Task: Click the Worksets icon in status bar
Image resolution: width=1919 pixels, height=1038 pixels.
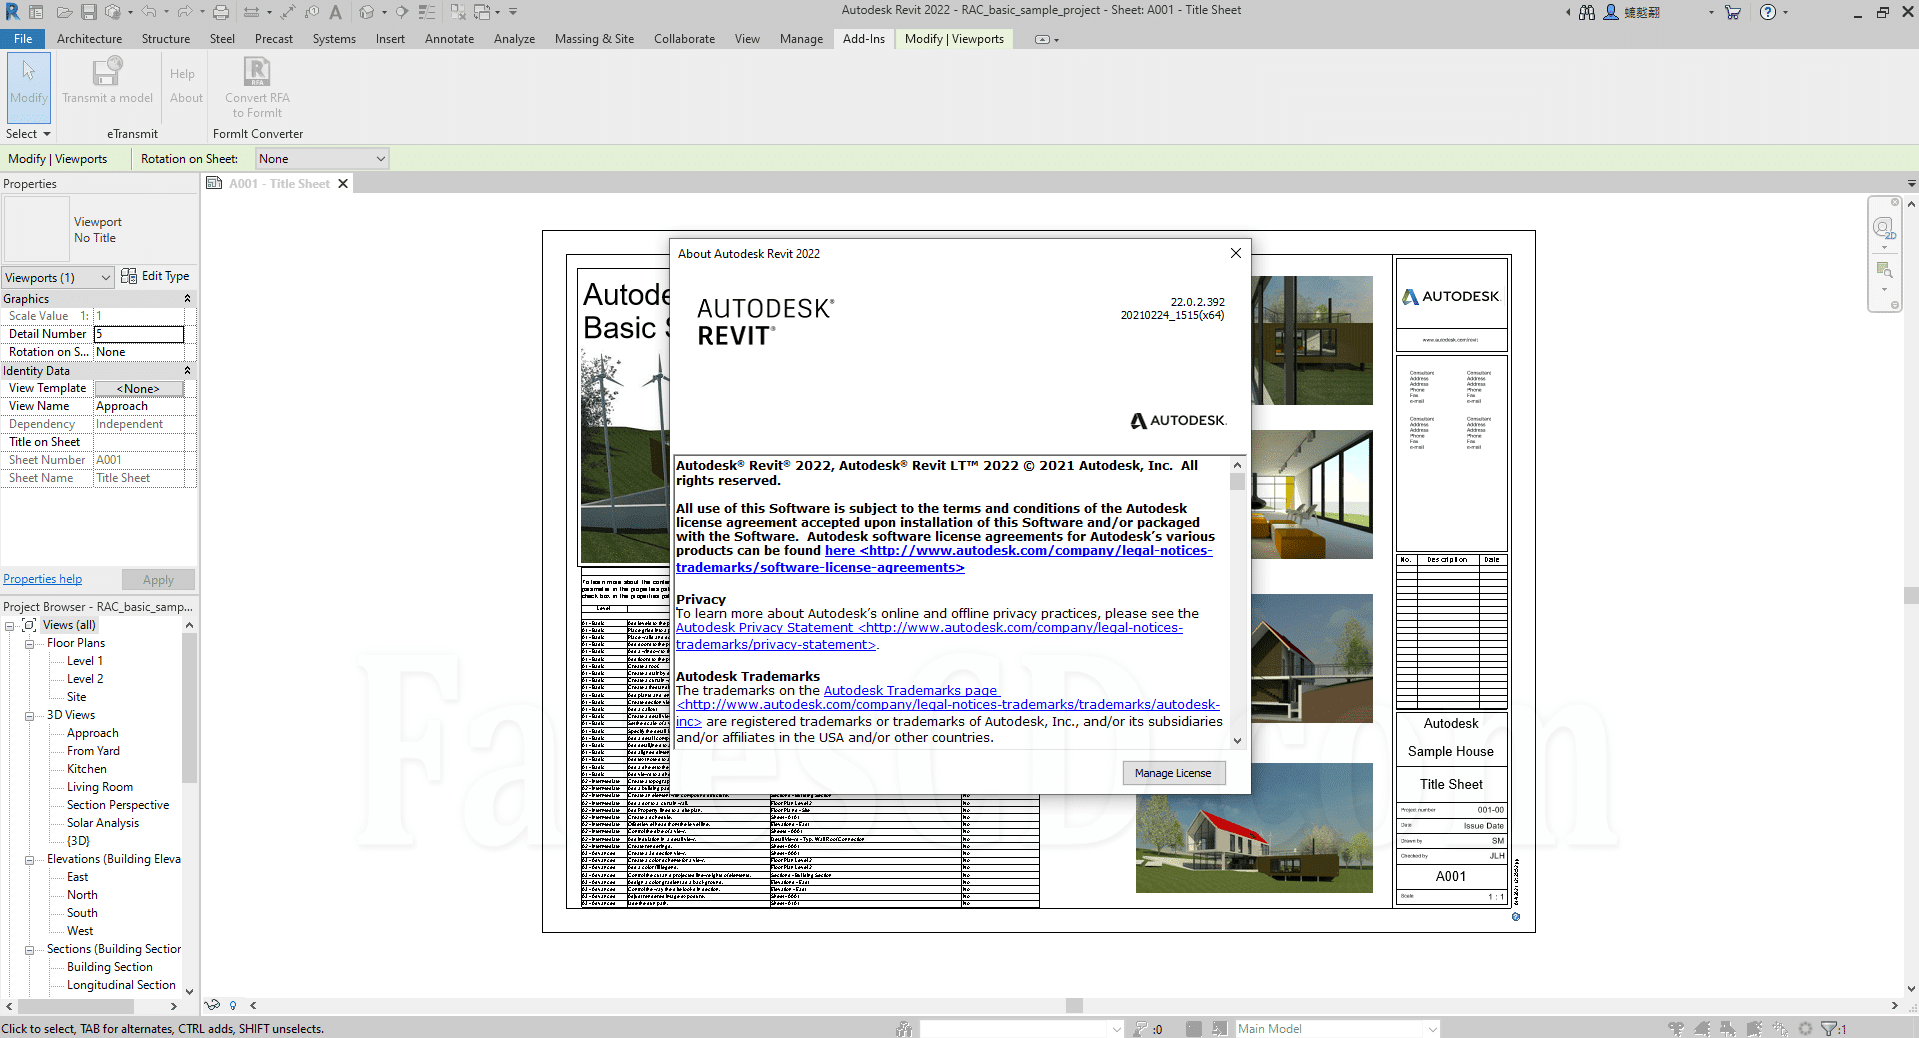Action: pyautogui.click(x=904, y=1029)
